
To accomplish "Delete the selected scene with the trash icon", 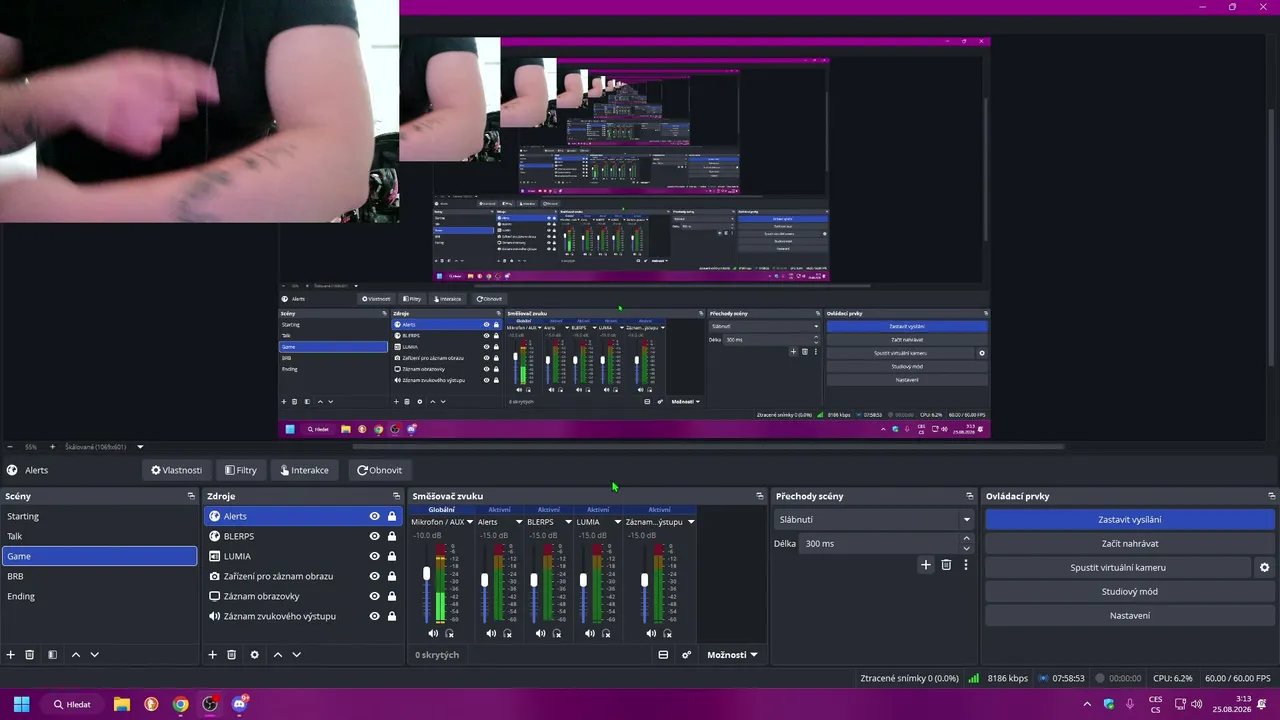I will coord(30,655).
